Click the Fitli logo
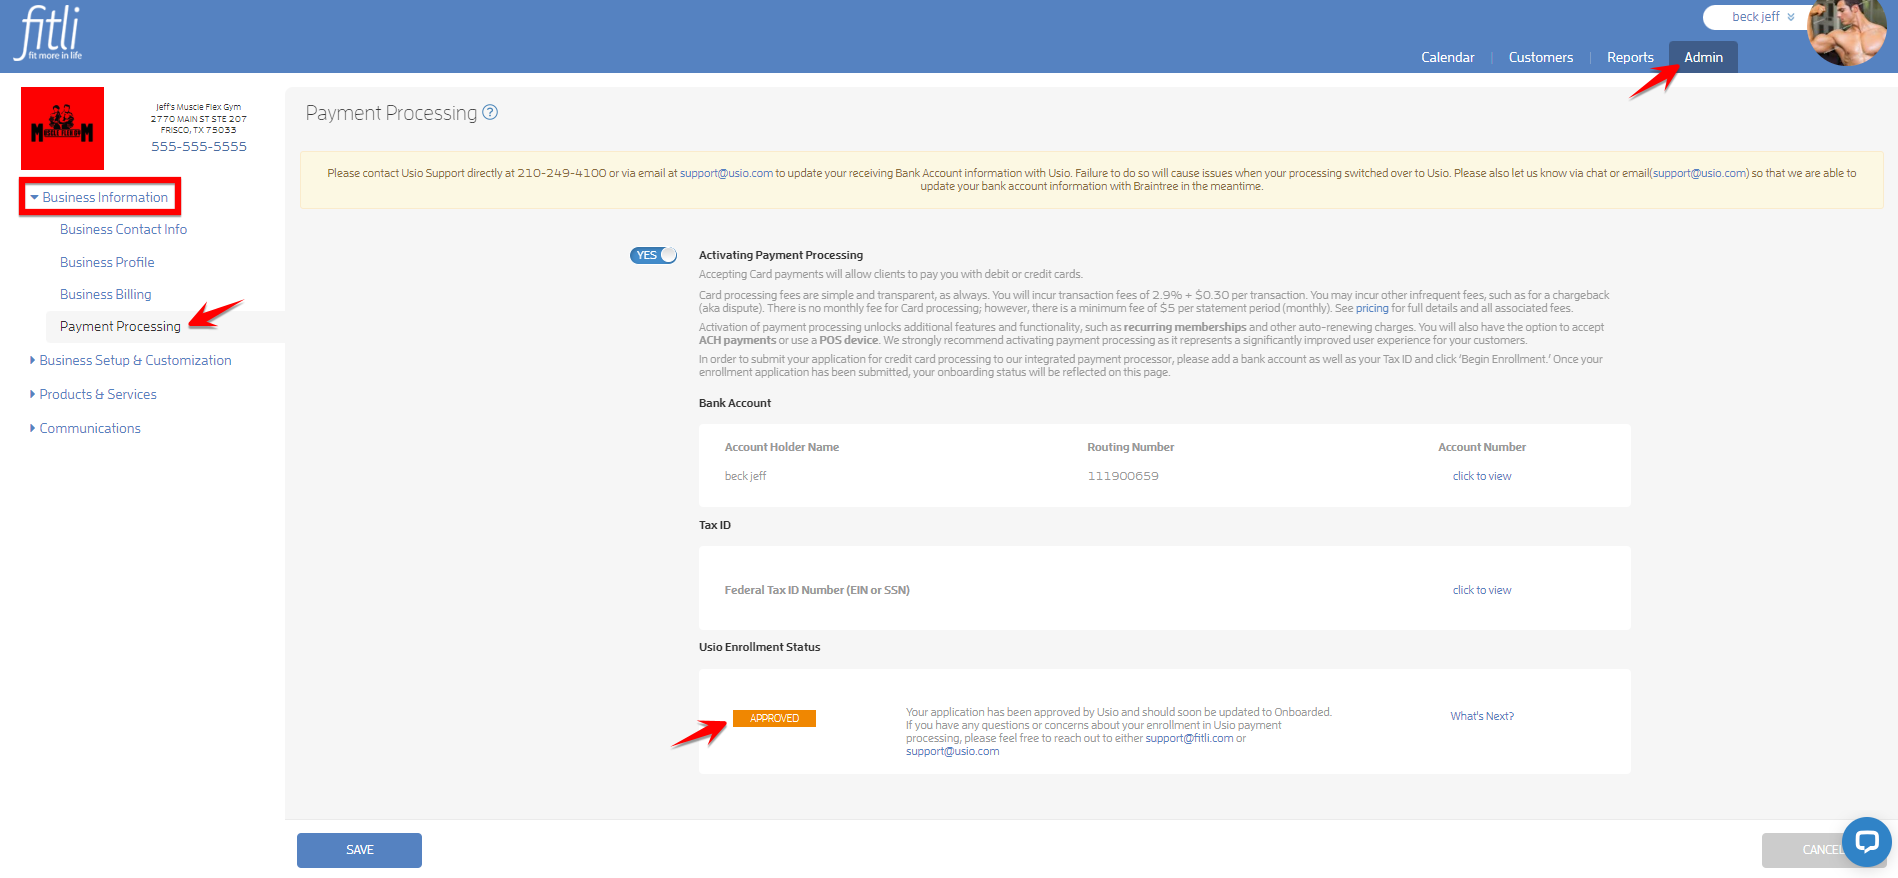 (x=49, y=33)
